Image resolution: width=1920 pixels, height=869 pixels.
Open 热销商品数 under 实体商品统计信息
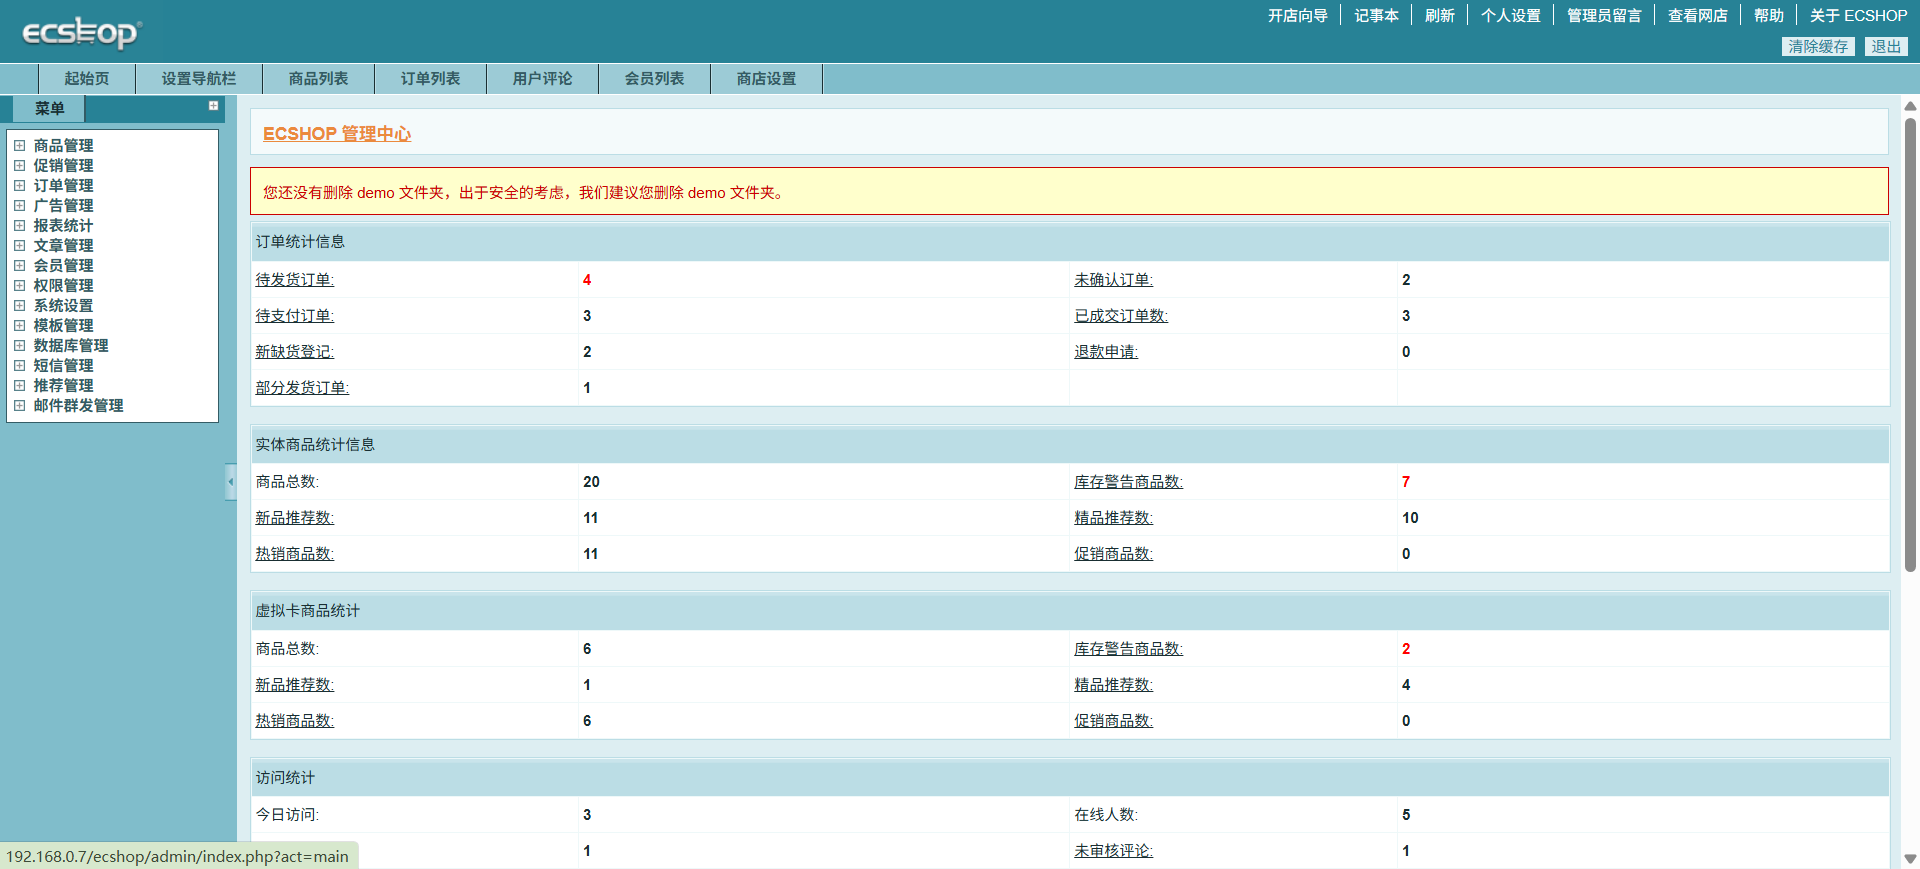click(x=295, y=554)
